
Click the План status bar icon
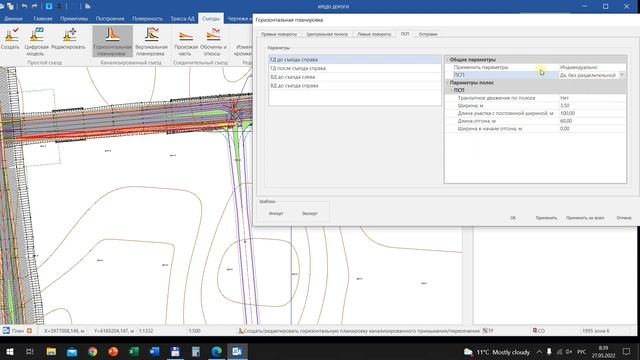6,331
